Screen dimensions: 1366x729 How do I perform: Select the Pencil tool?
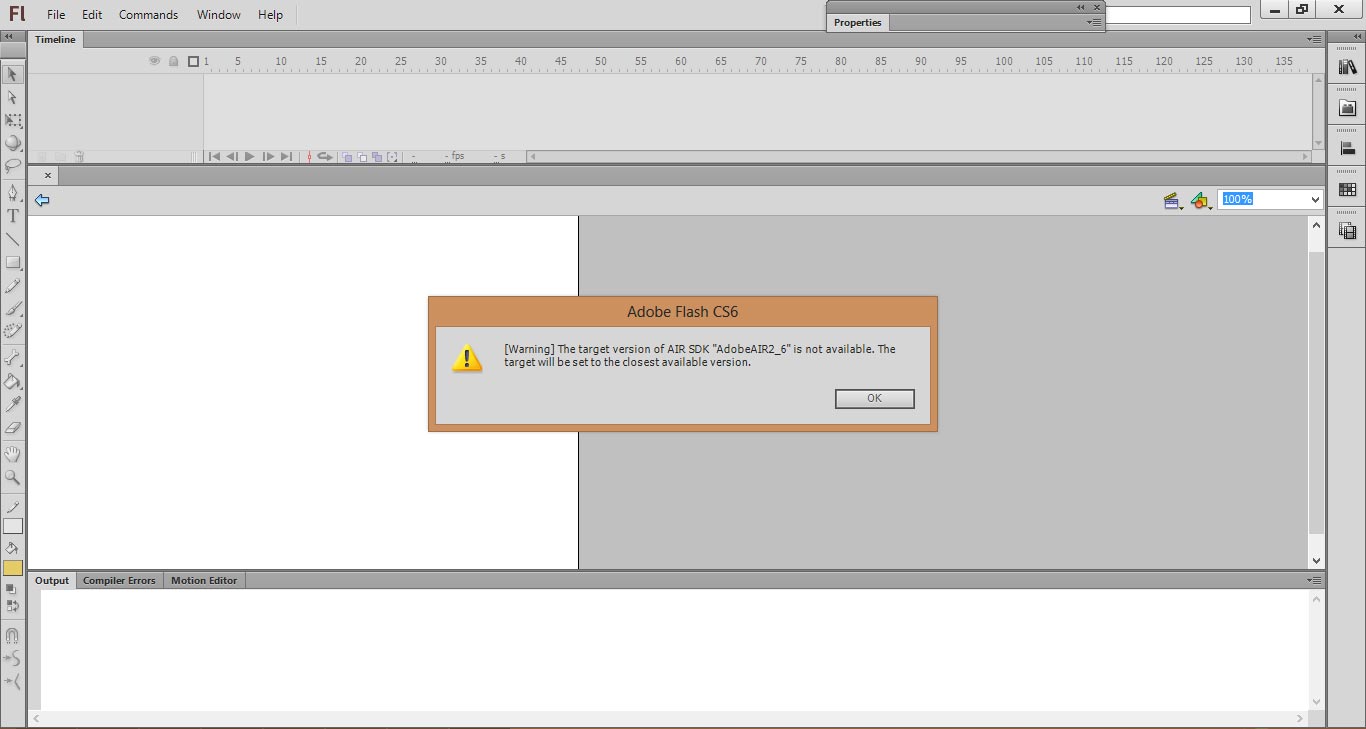[x=13, y=286]
